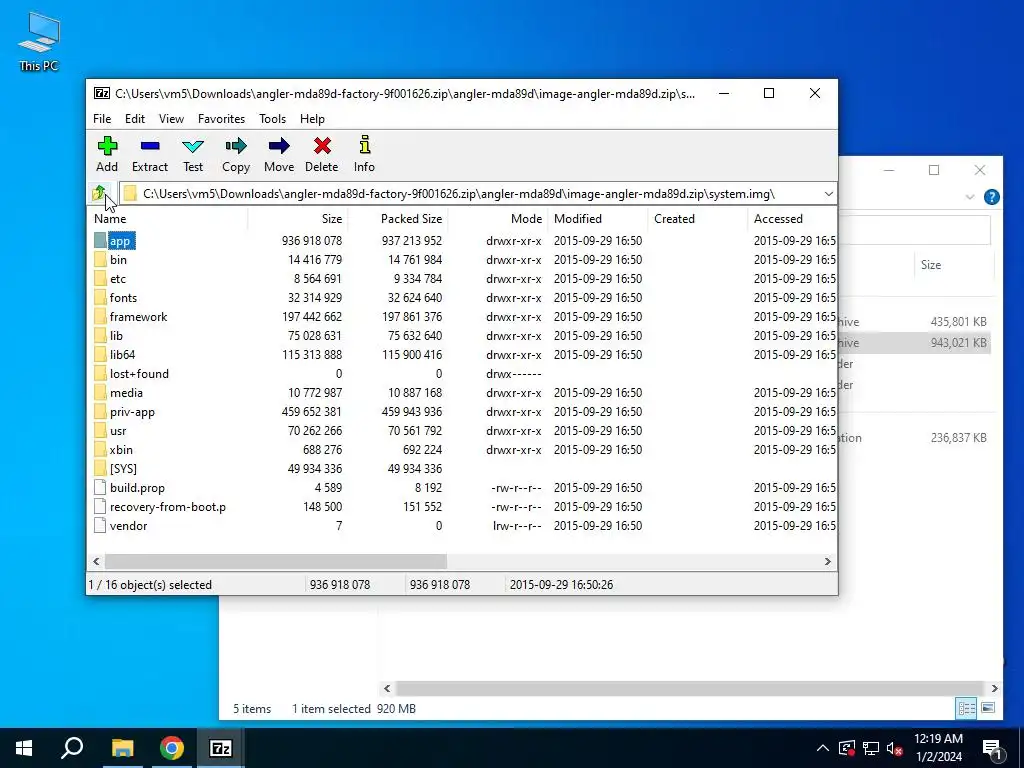Click the 7-Zip scroll right arrow
The width and height of the screenshot is (1024, 768).
827,561
